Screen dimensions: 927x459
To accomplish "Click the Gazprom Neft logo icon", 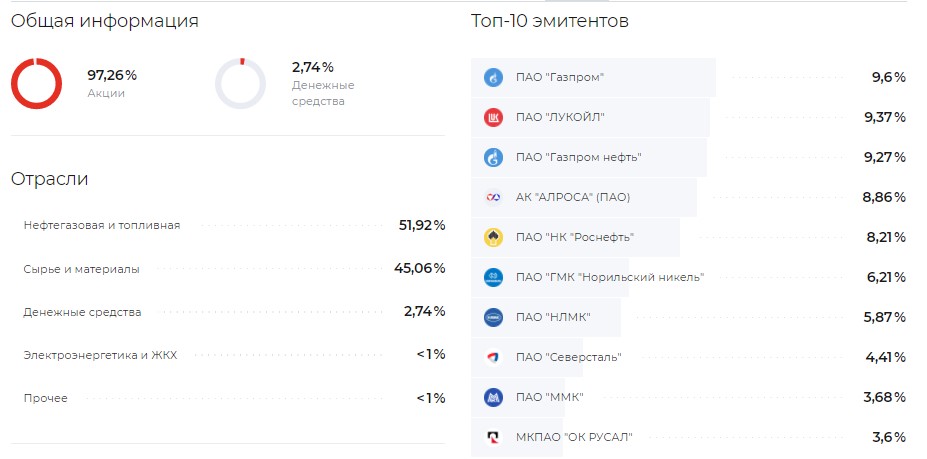I will (x=493, y=157).
